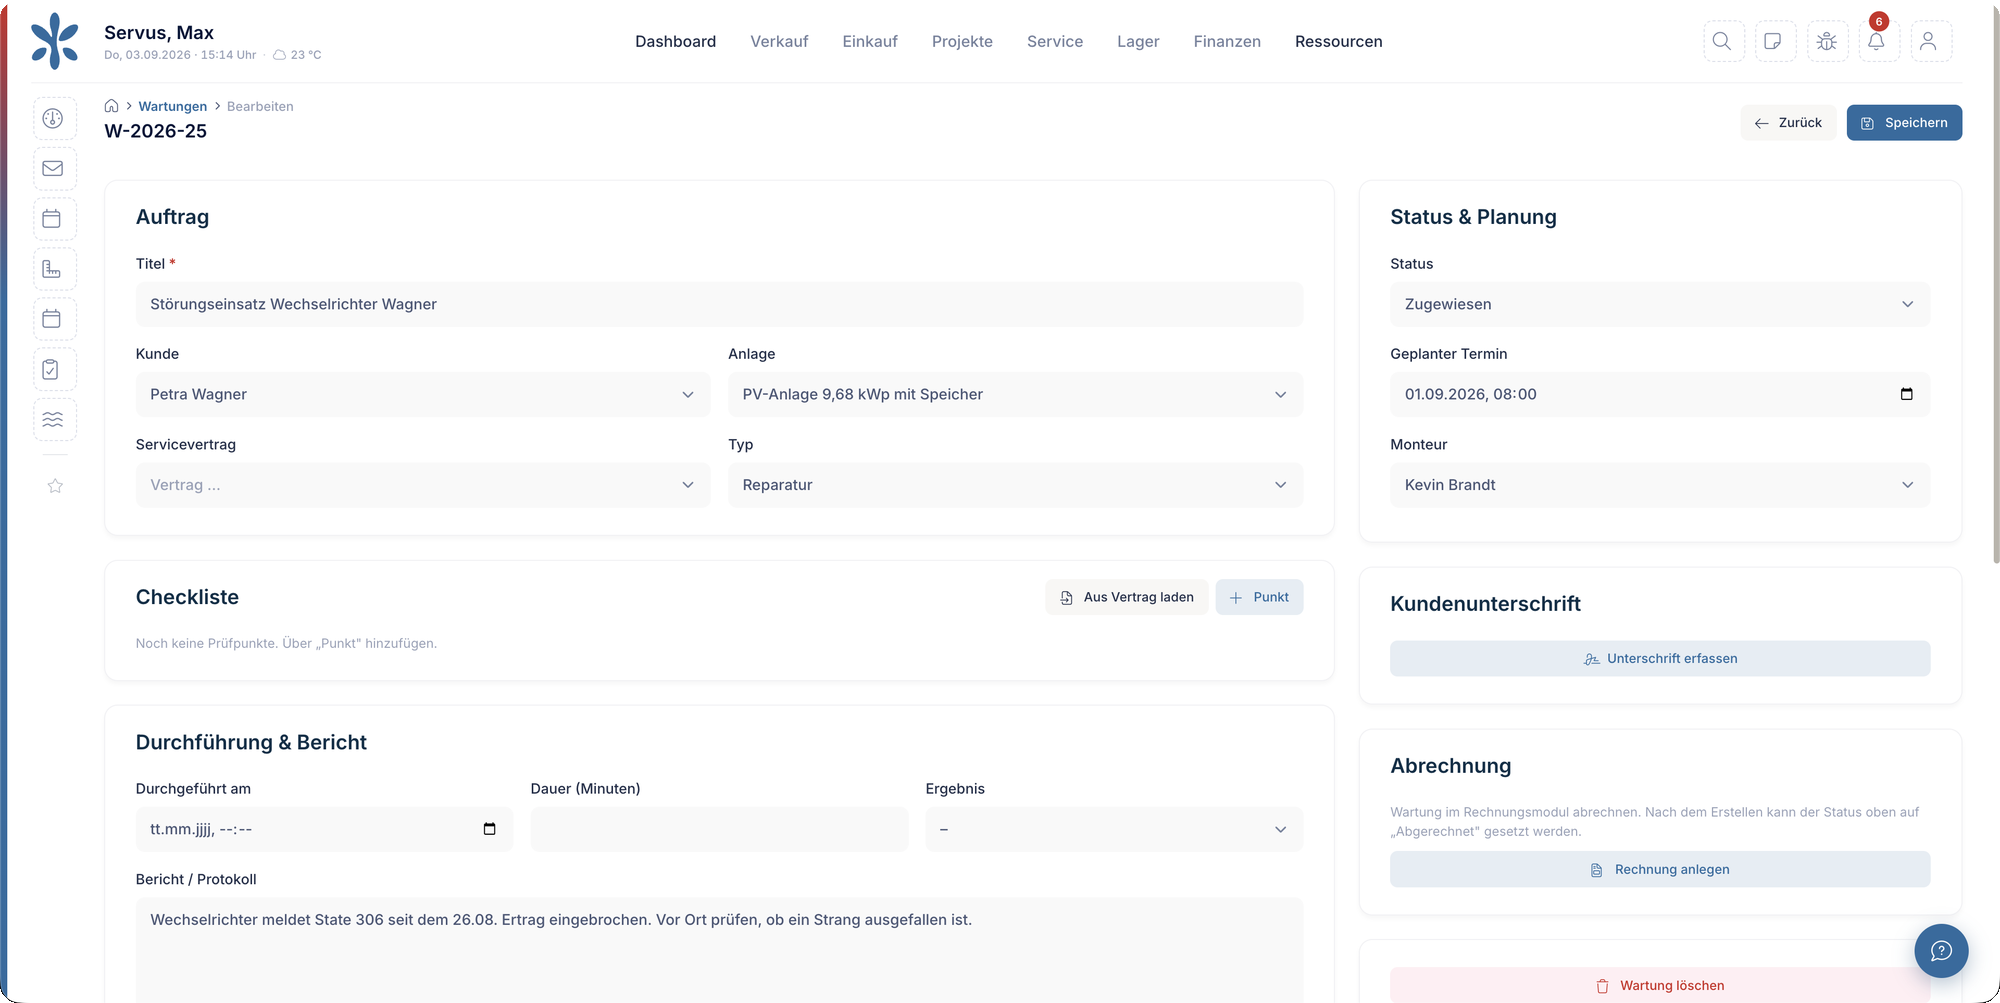Focus the Dauer (Minuten) input field
The image size is (2000, 1003).
(719, 829)
